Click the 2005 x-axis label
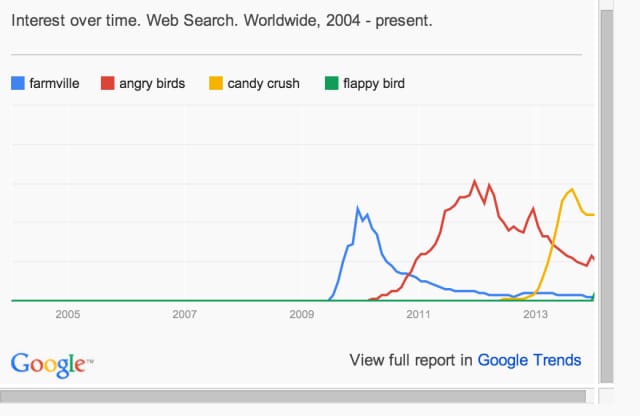 67,315
